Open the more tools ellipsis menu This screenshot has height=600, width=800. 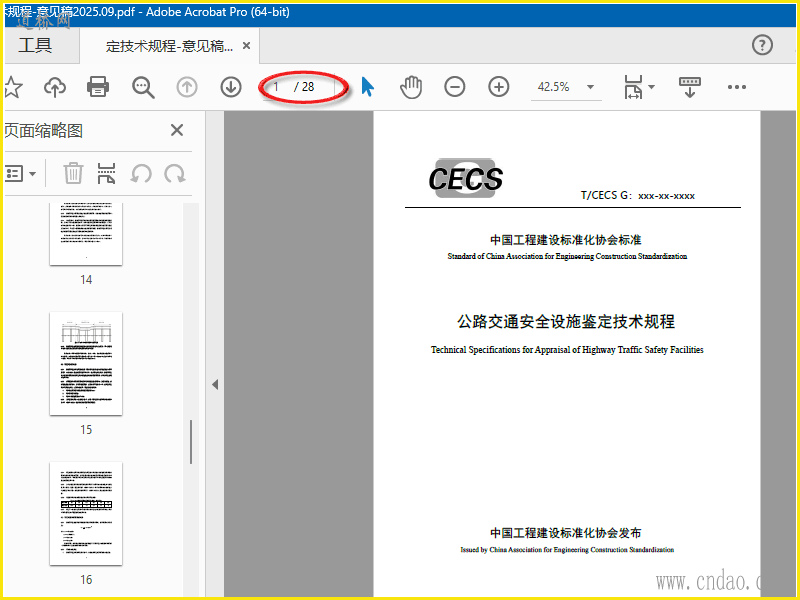(737, 87)
